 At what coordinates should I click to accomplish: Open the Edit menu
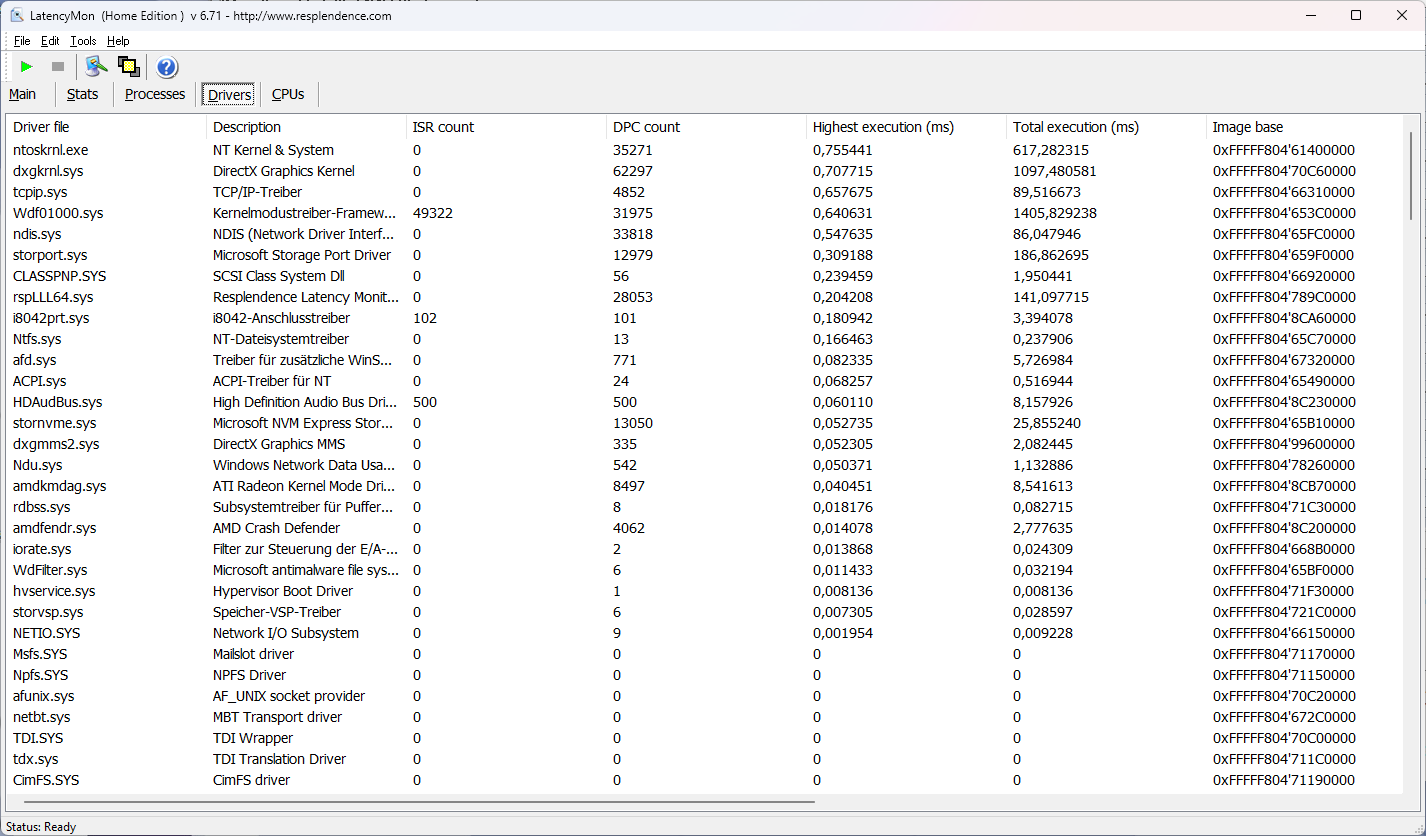pyautogui.click(x=50, y=41)
